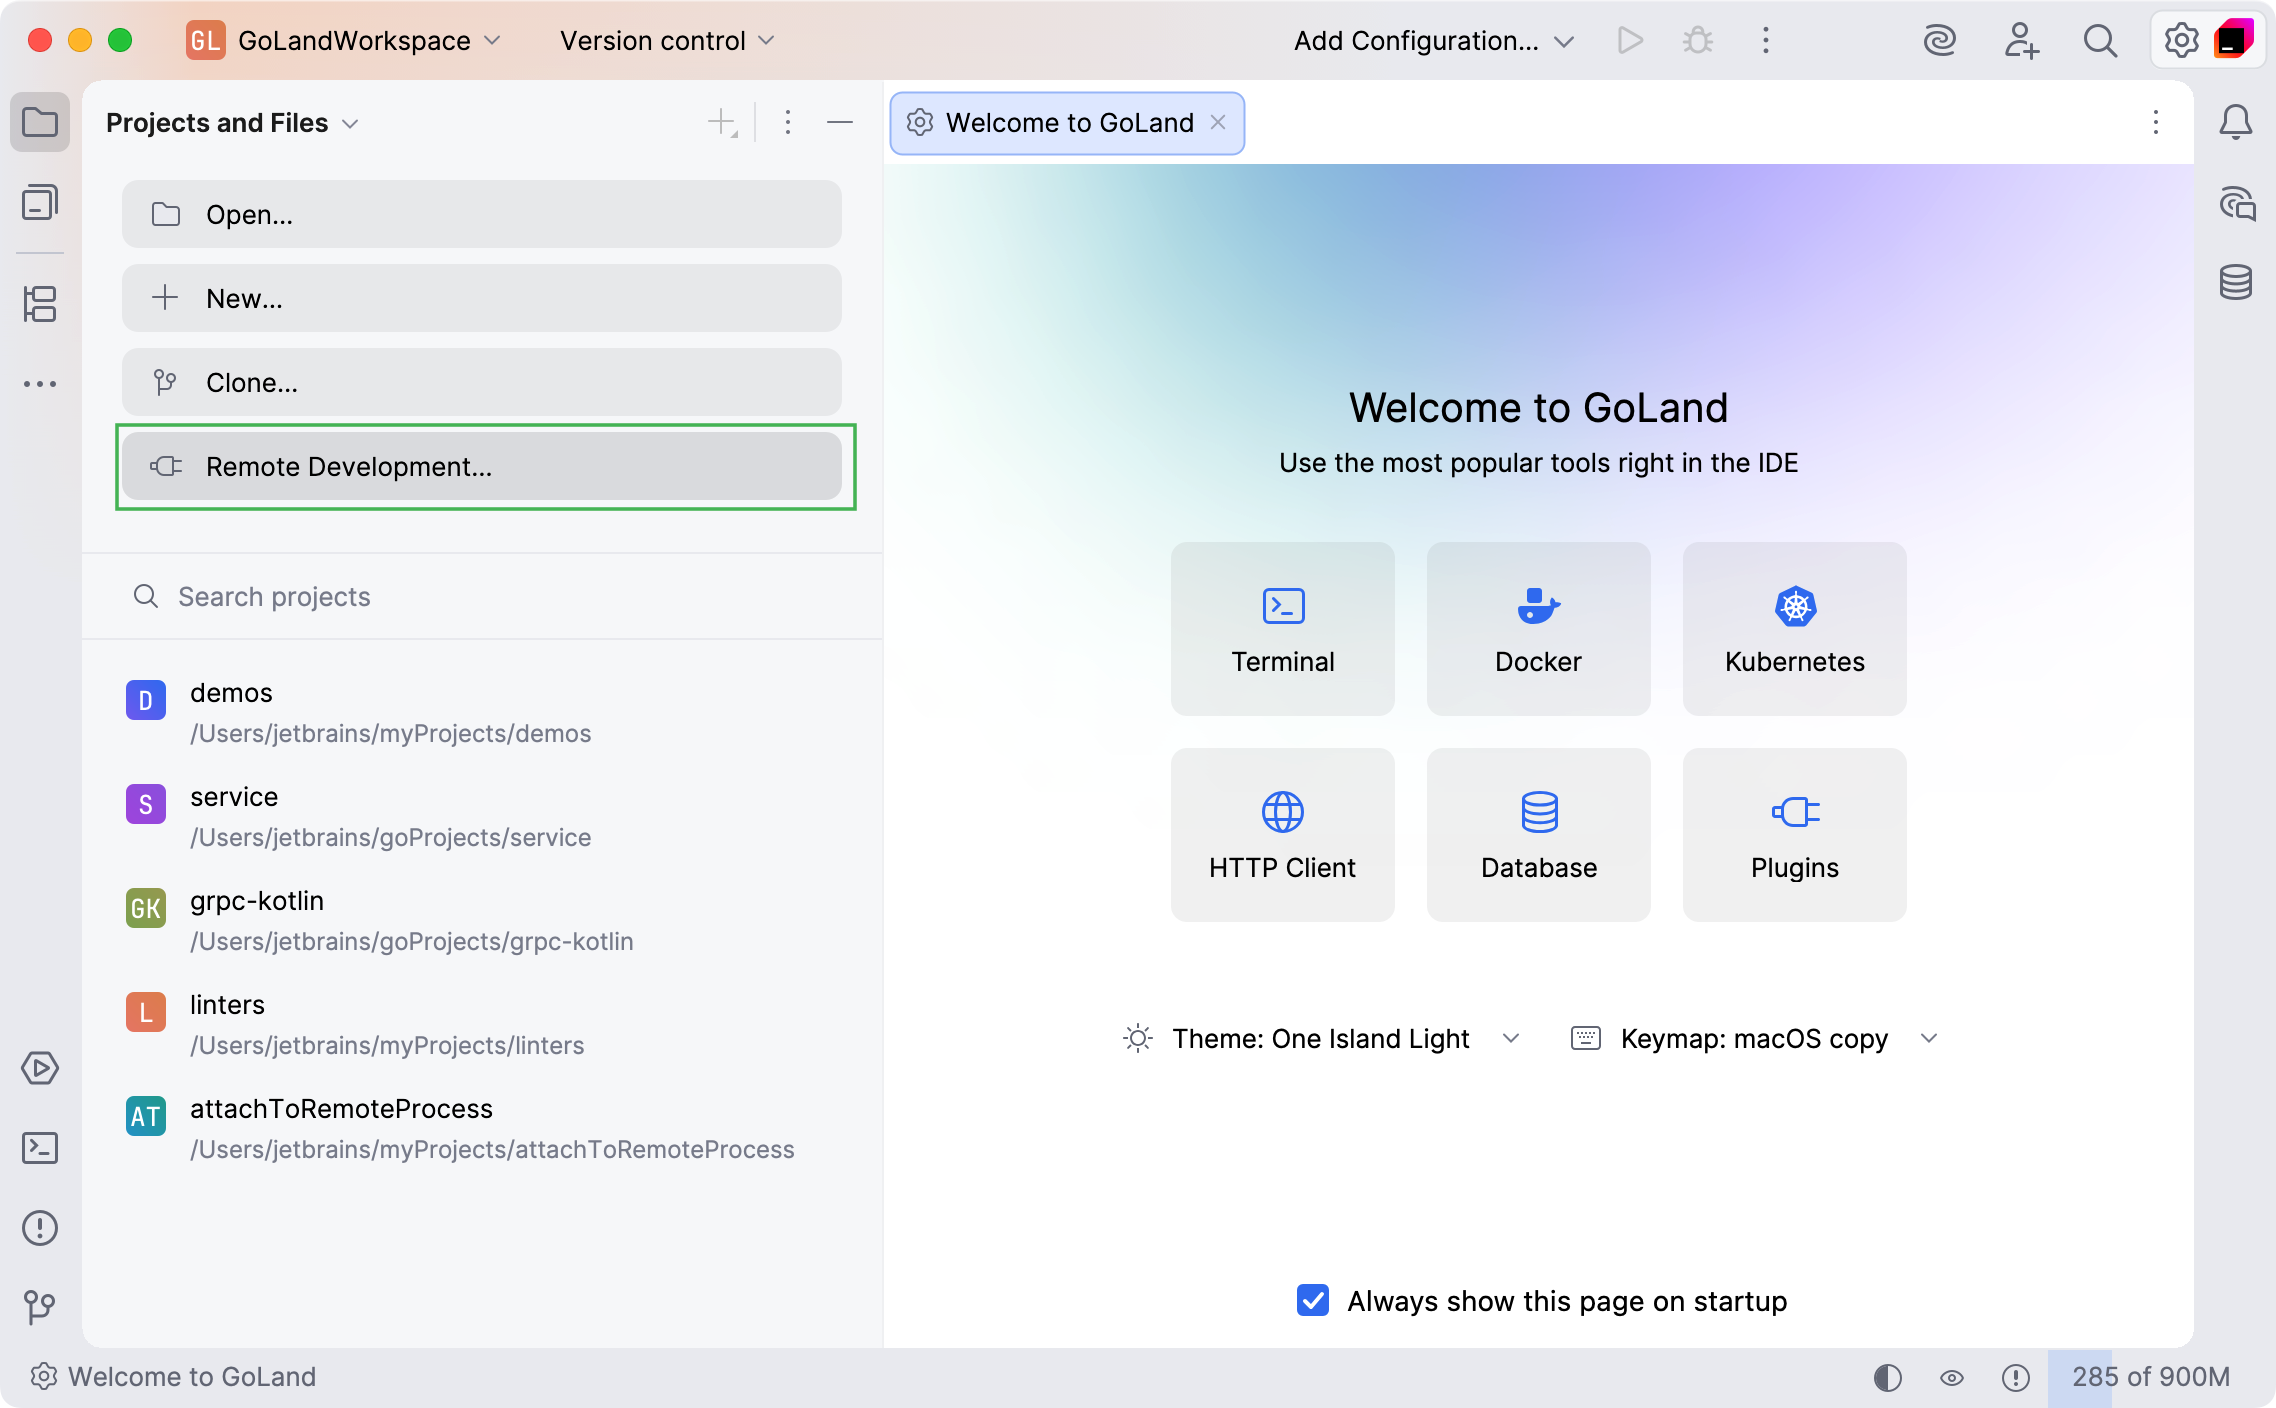Viewport: 2276px width, 1408px height.
Task: Open the Keymap: macOS copy dropdown
Action: [1930, 1038]
